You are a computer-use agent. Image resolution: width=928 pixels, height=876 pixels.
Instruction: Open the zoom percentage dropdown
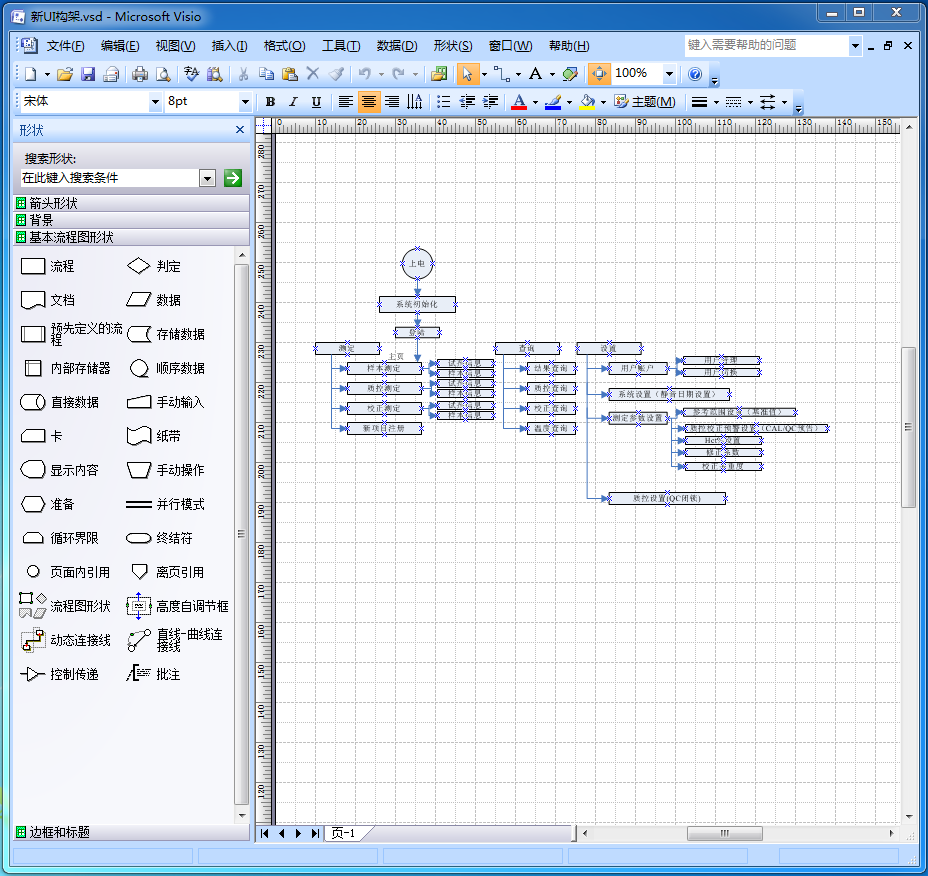669,74
